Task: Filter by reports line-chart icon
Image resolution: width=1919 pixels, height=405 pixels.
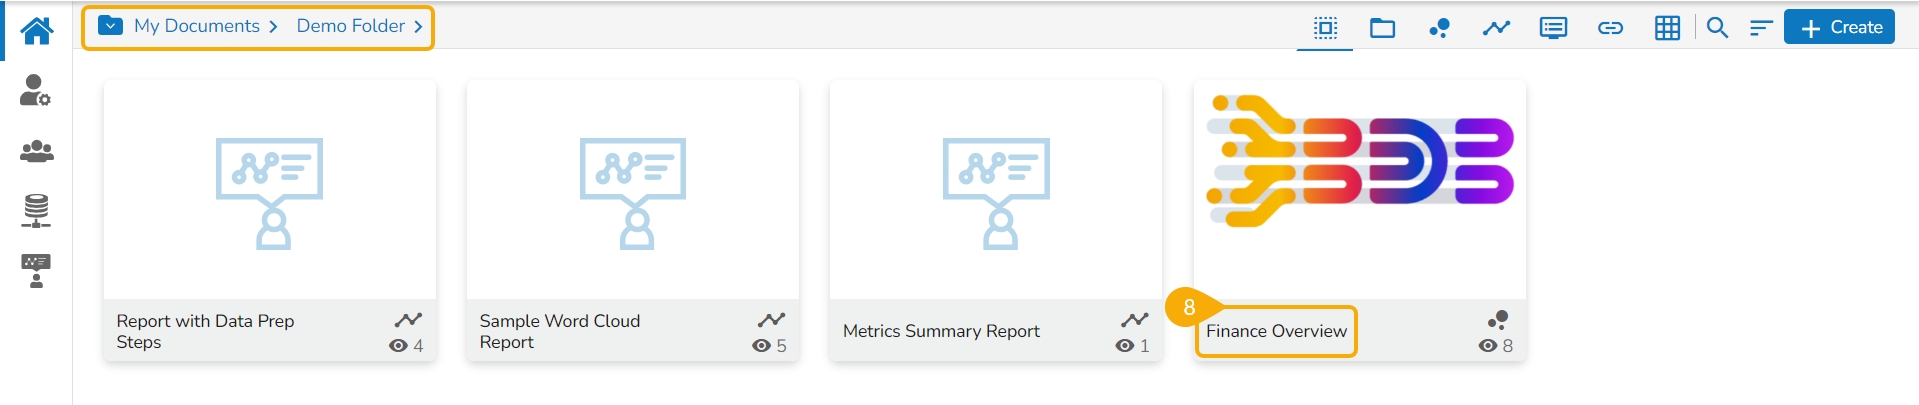Action: [1496, 28]
